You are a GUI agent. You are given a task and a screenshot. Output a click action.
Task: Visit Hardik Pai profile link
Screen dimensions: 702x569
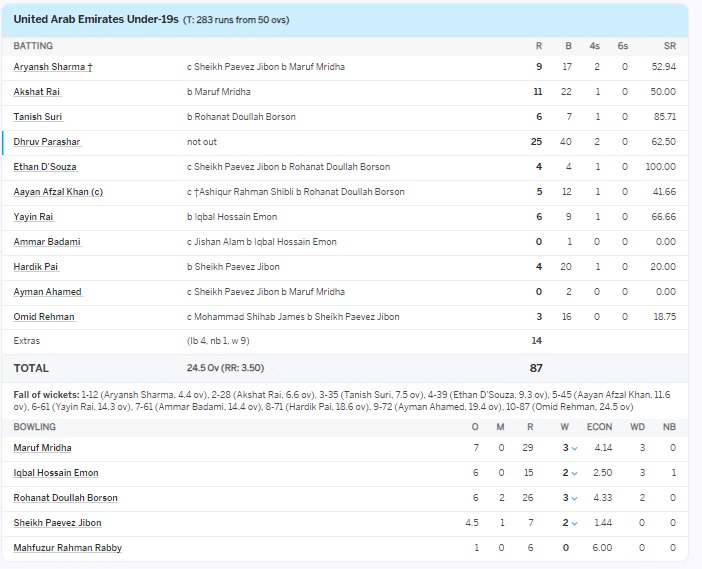pyautogui.click(x=36, y=267)
